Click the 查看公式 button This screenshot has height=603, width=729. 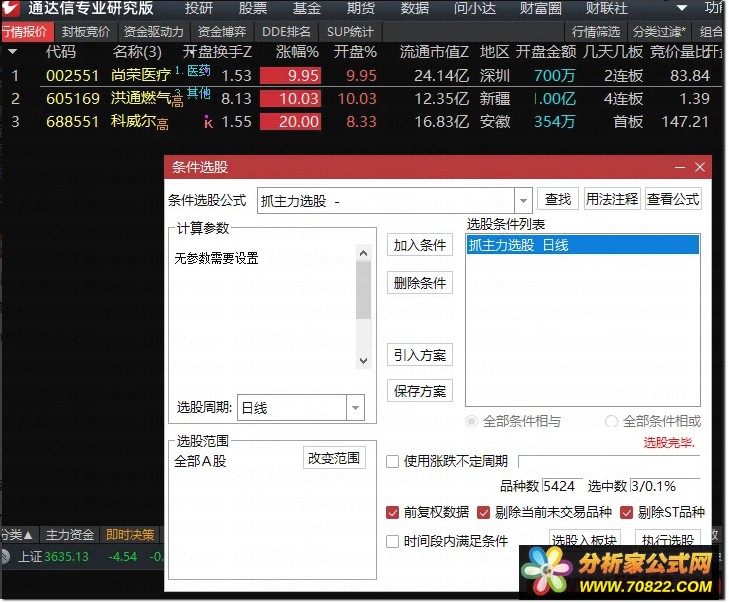pyautogui.click(x=673, y=199)
